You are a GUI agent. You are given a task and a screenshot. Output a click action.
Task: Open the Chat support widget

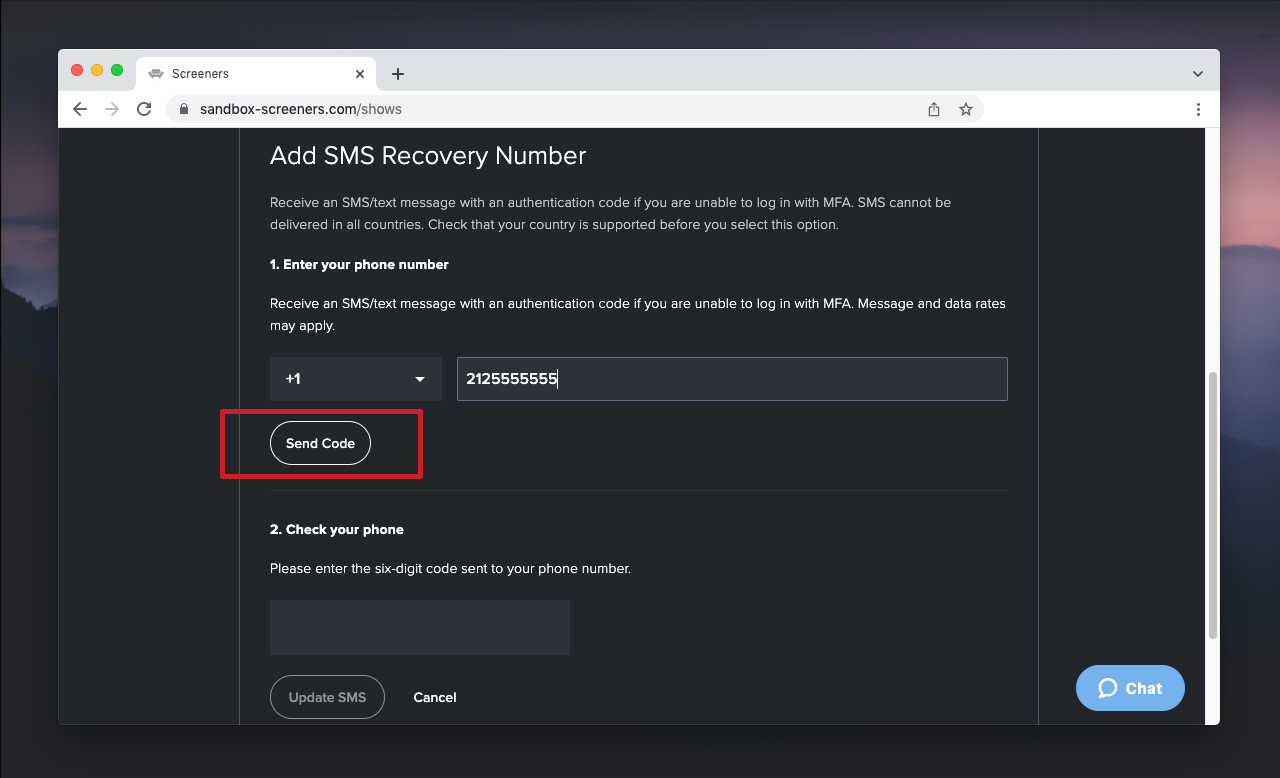pyautogui.click(x=1130, y=688)
